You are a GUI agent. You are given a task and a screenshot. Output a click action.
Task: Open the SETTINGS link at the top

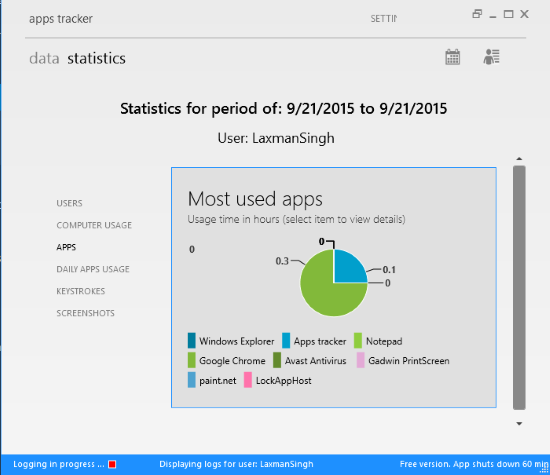(x=384, y=19)
